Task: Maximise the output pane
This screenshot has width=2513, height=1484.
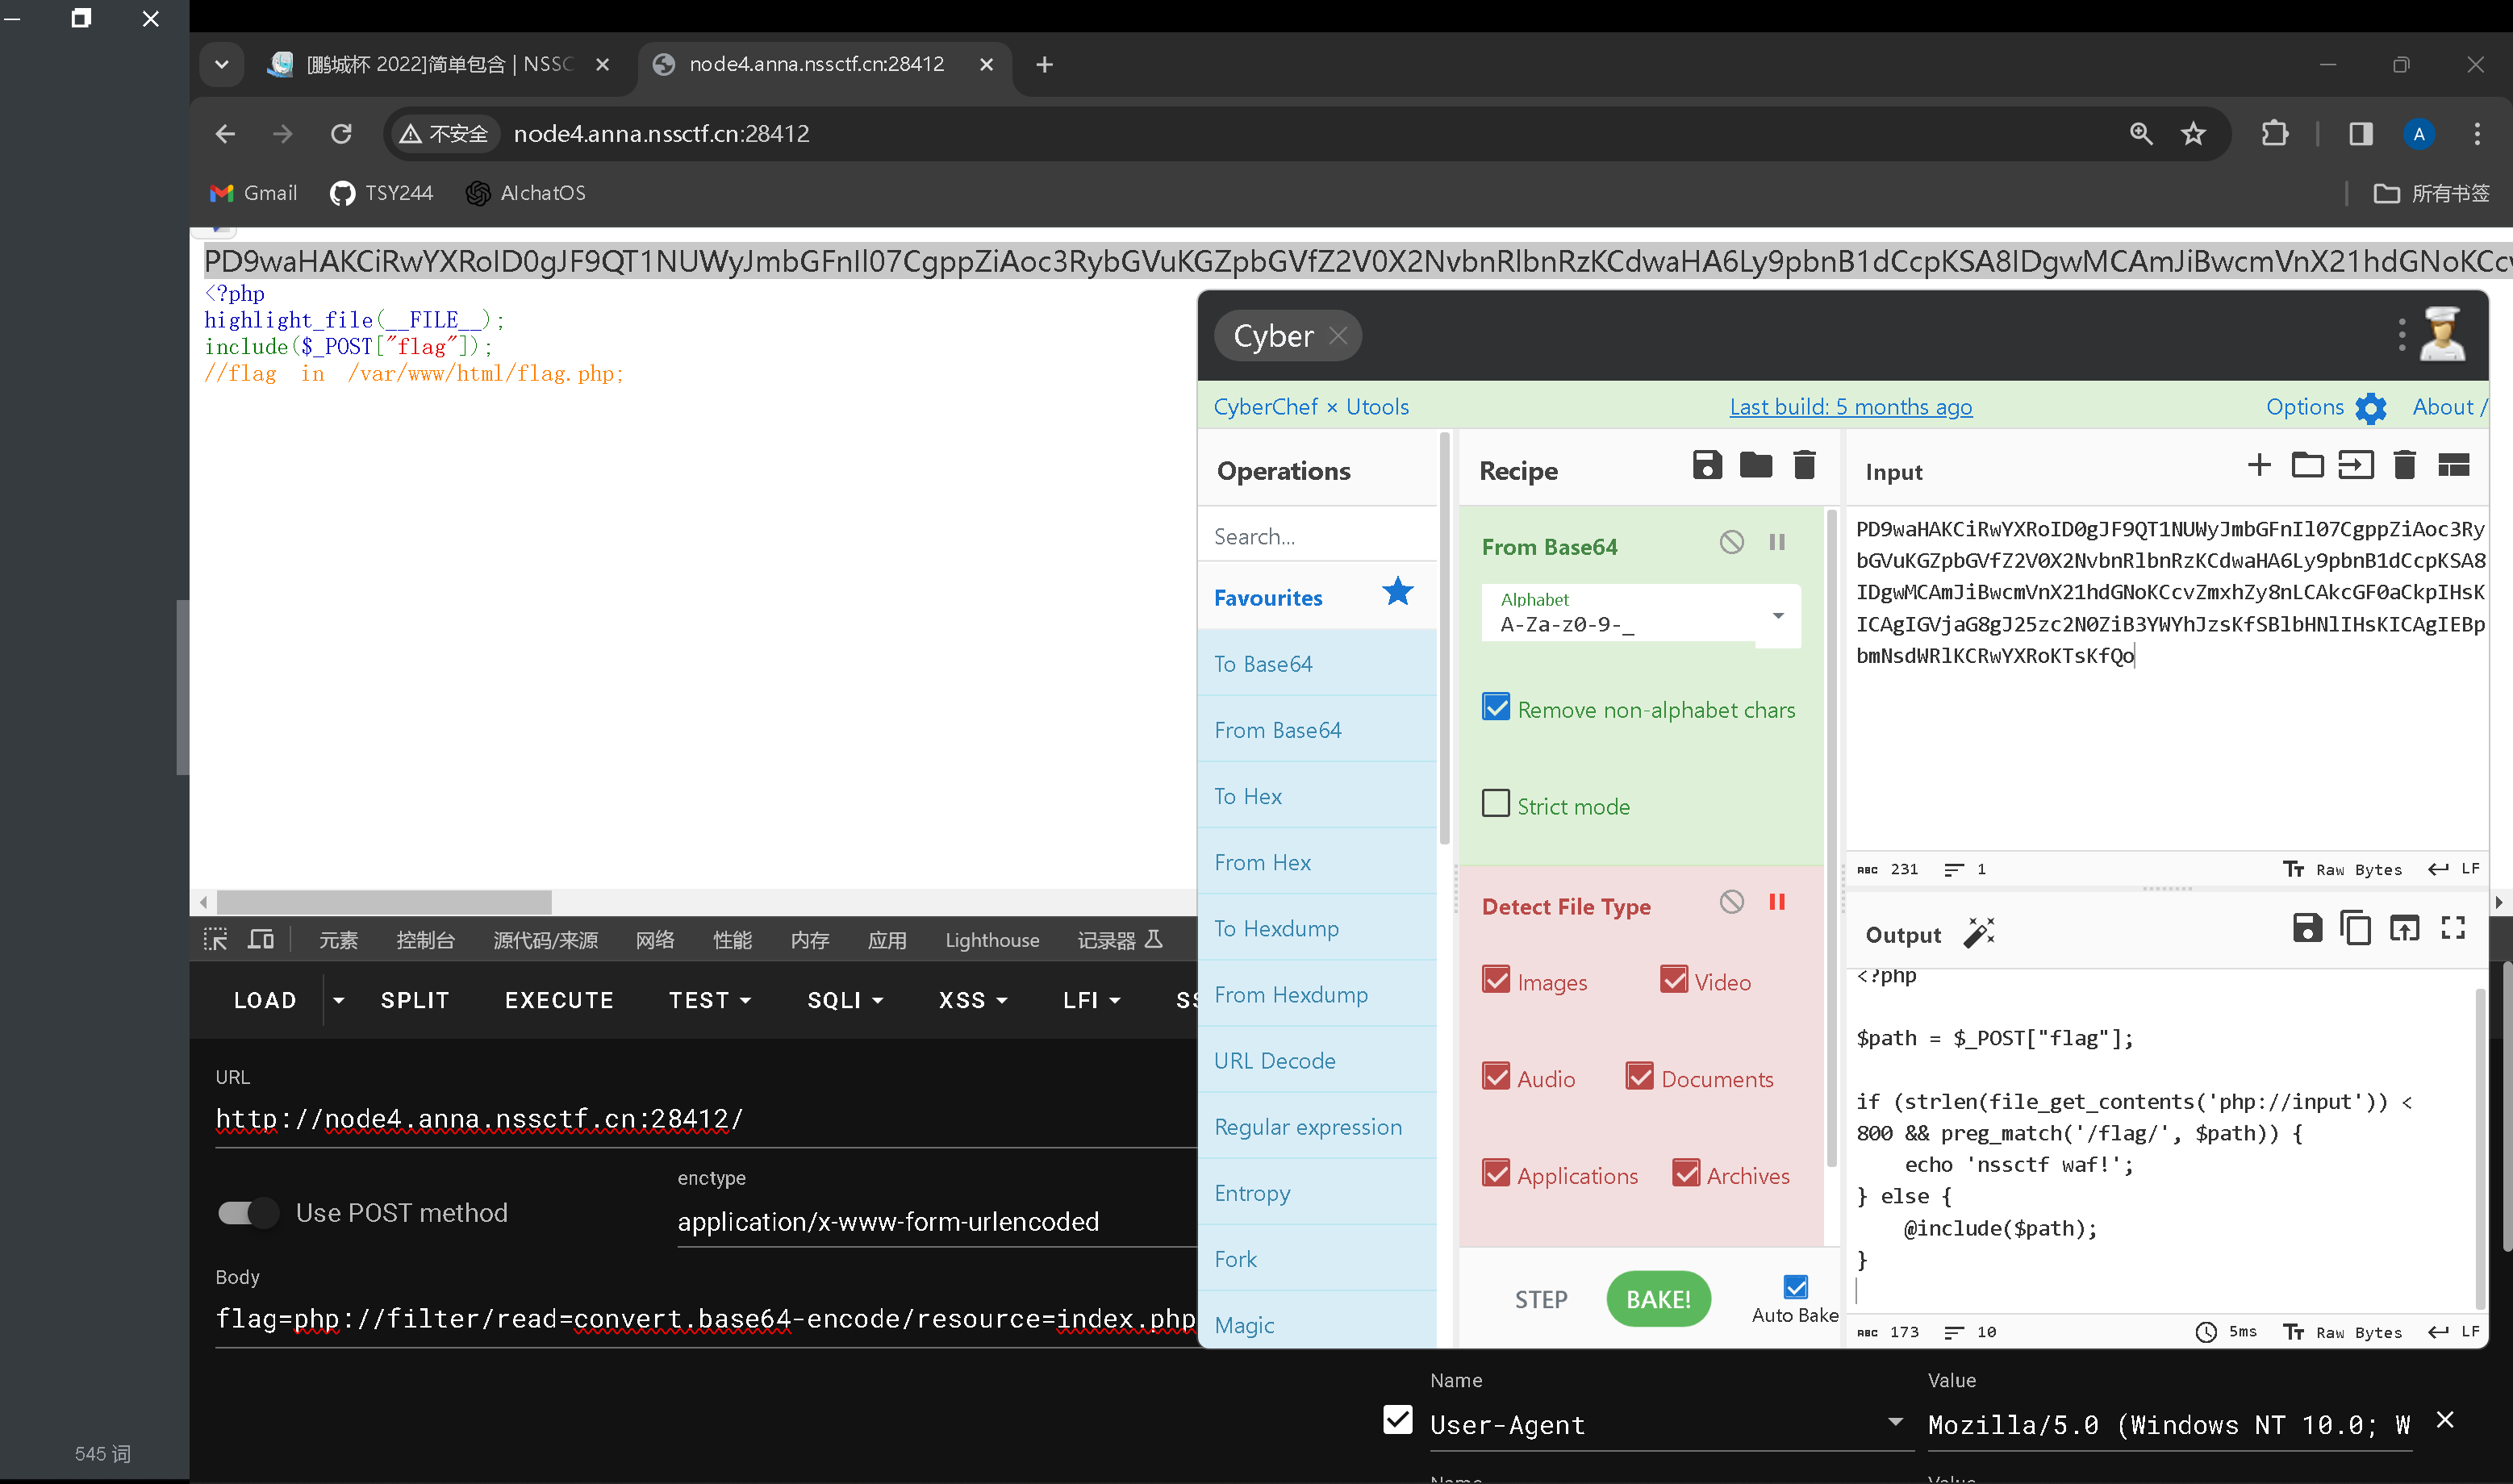Action: [2453, 929]
